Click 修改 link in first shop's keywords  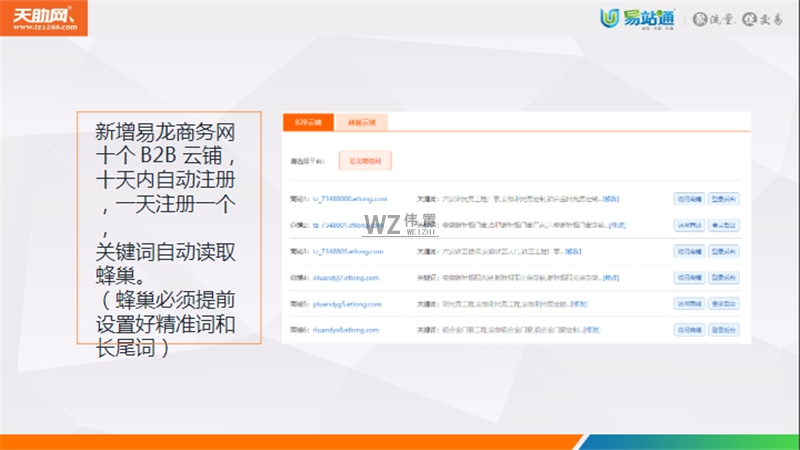click(x=609, y=198)
